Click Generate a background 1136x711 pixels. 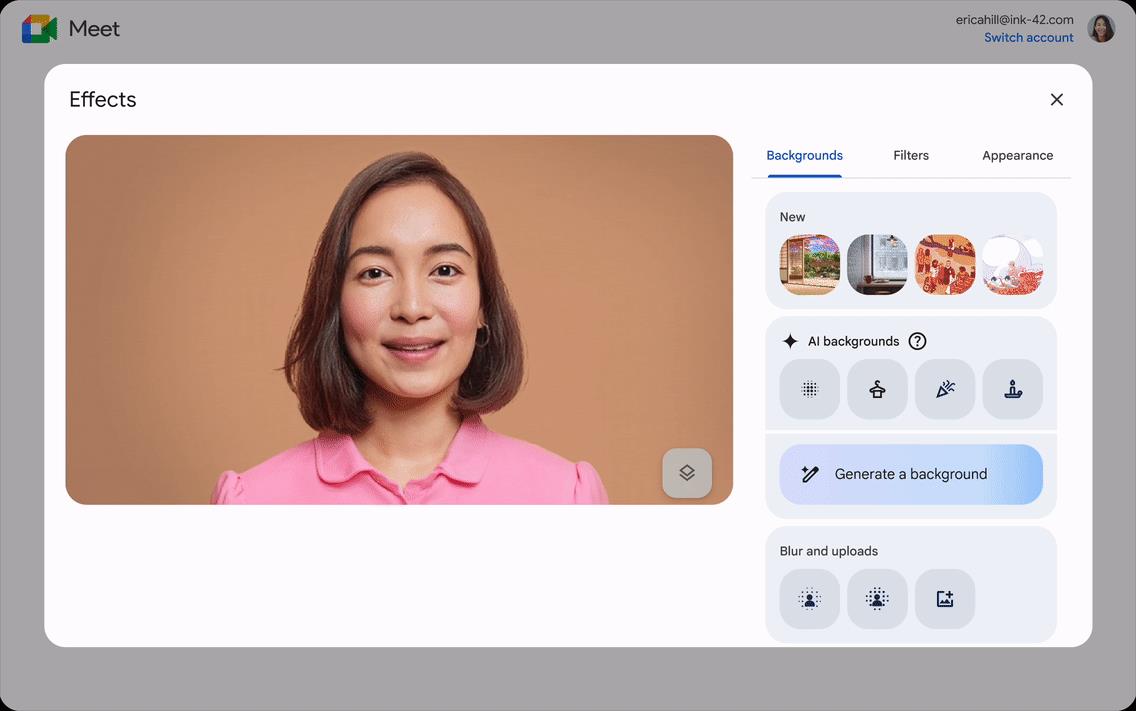910,473
